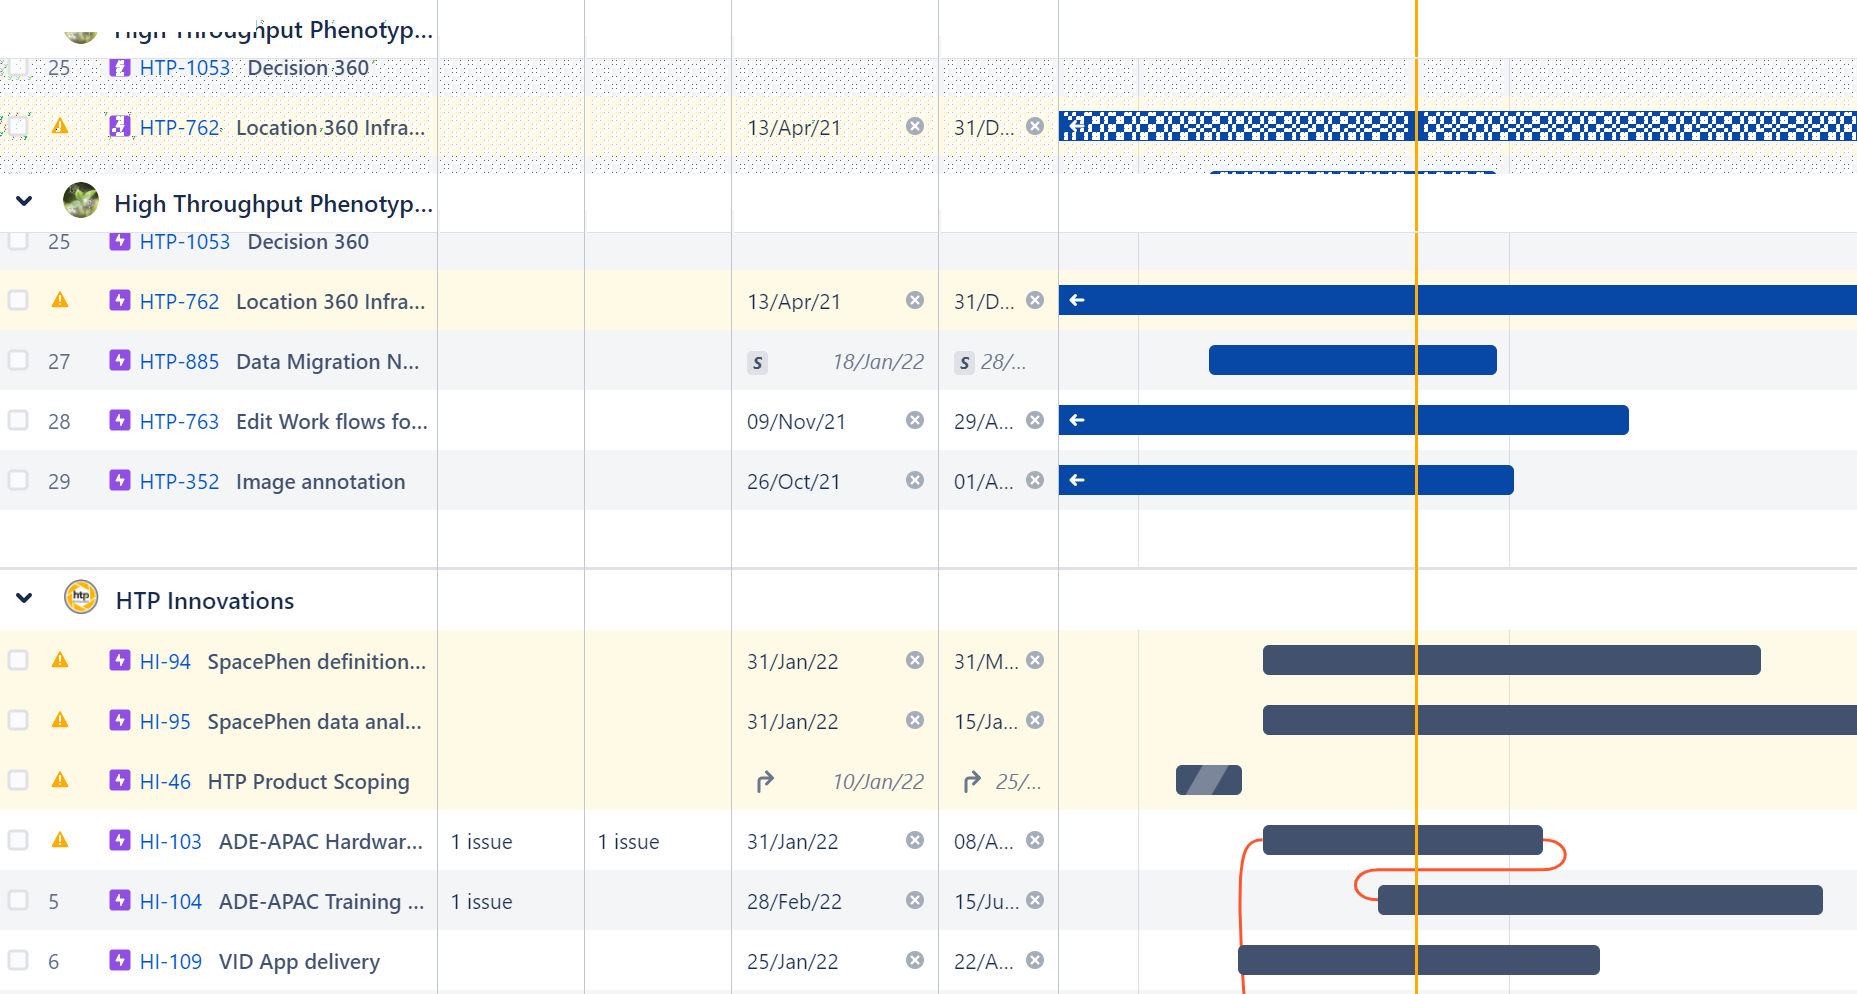Click the rollup arrow icon on HI-46 start date
The image size is (1857, 994).
(765, 781)
